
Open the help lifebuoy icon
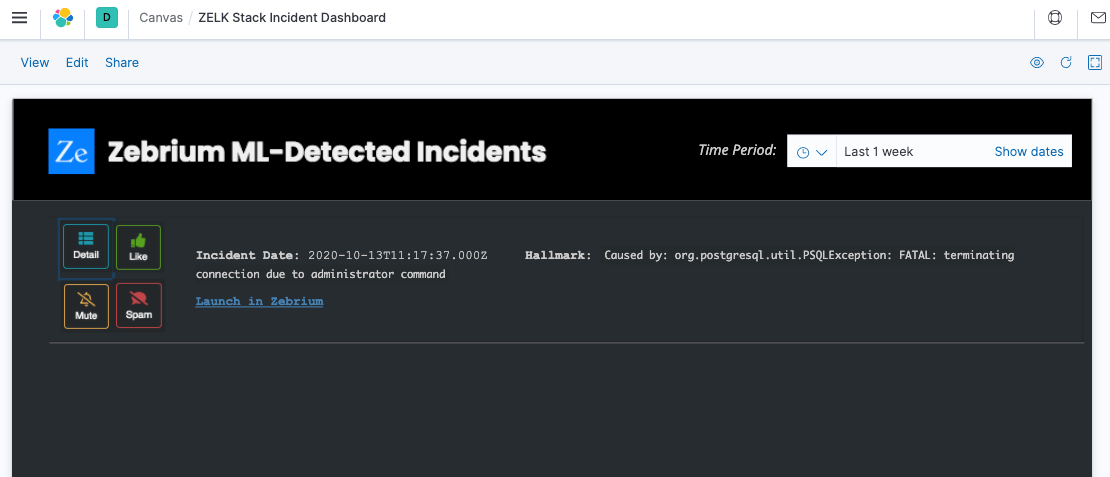pos(1055,18)
